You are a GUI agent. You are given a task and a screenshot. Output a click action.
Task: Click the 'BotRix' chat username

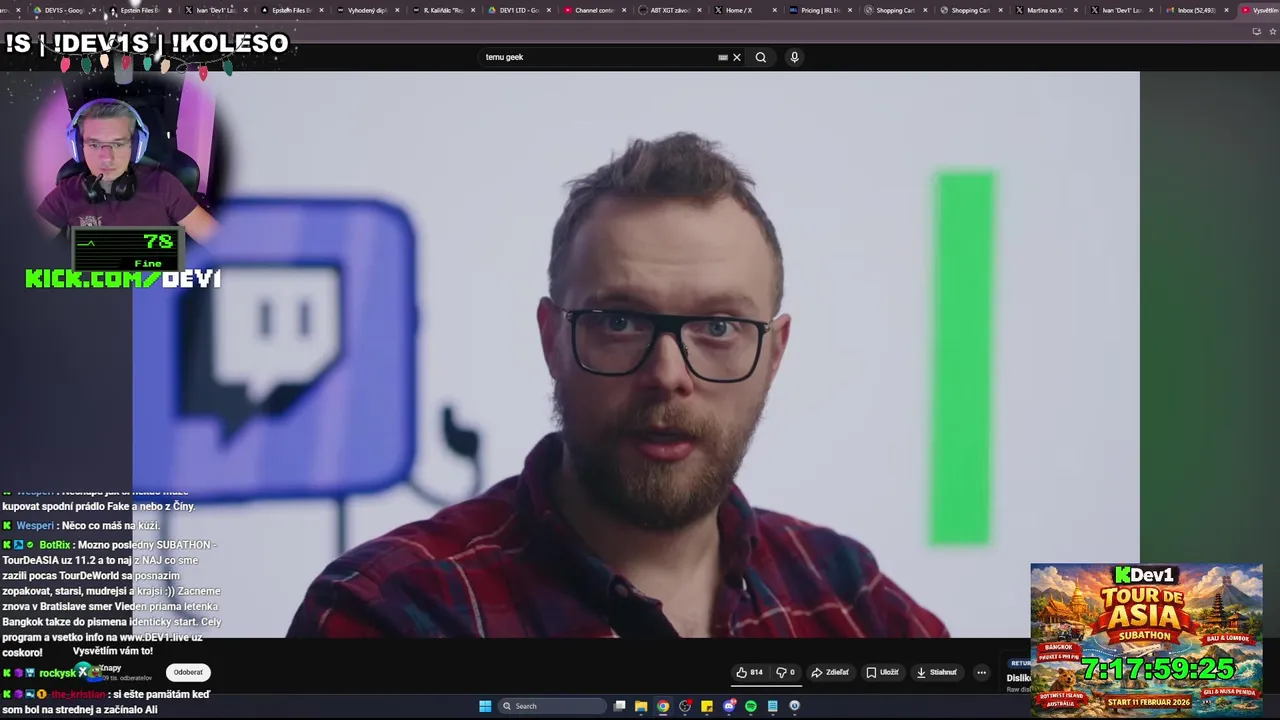pyautogui.click(x=55, y=545)
